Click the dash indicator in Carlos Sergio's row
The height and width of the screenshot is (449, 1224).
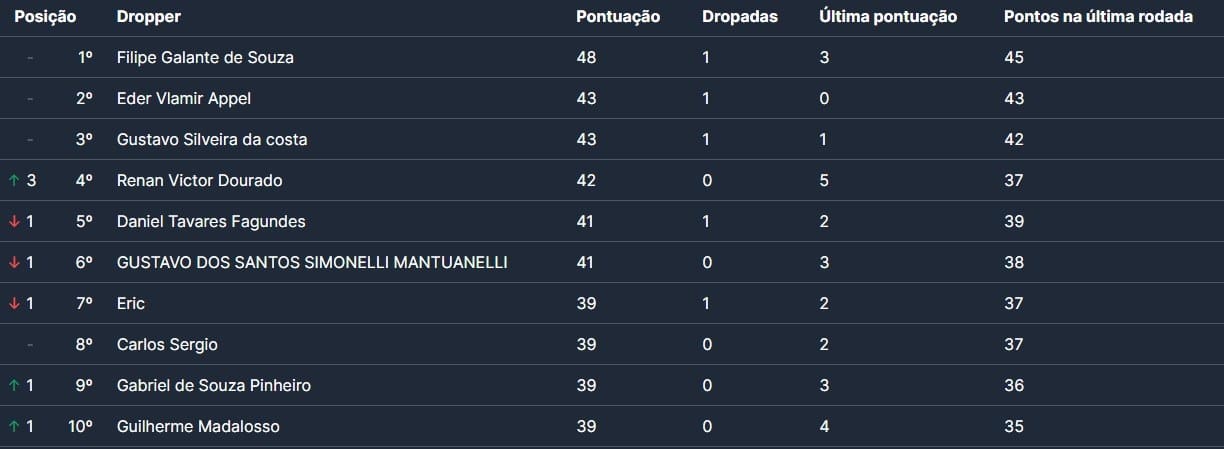[30, 345]
